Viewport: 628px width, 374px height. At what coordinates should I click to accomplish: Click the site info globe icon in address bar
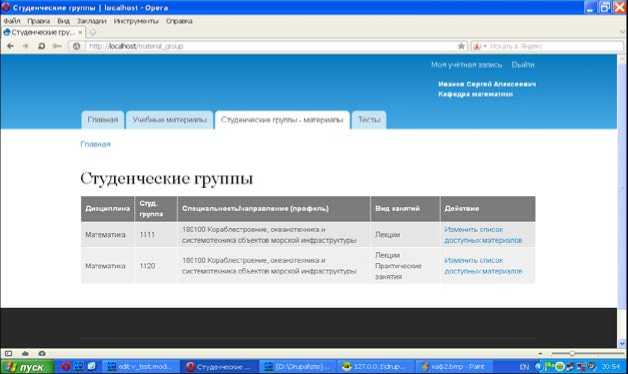point(76,46)
